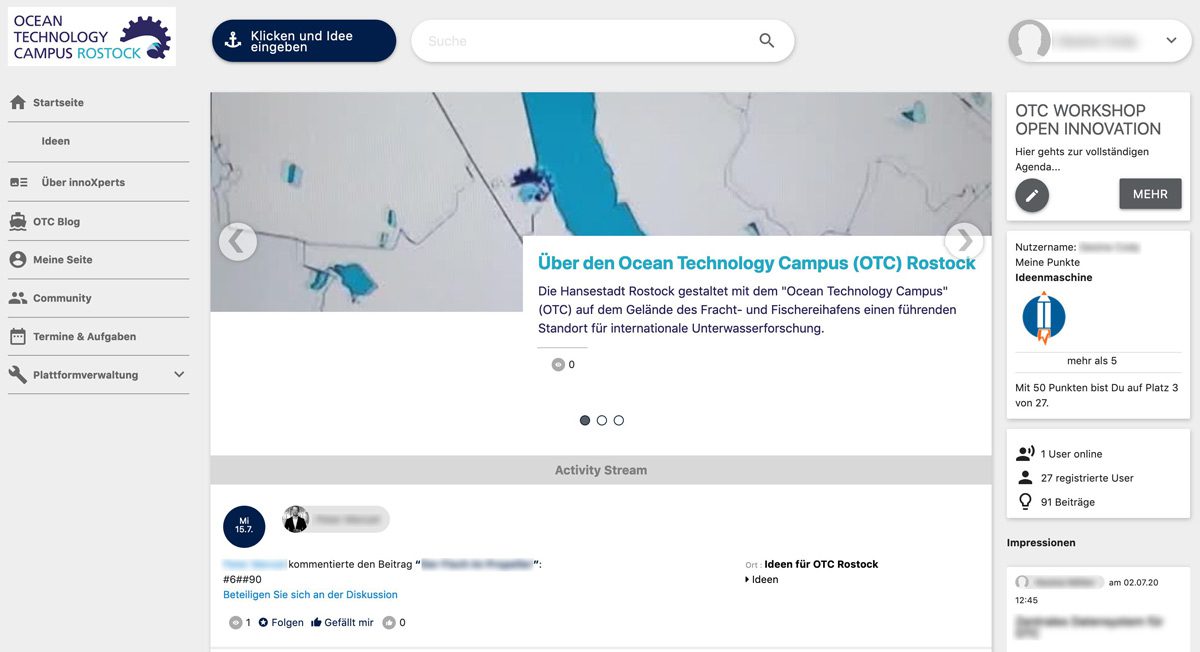Image resolution: width=1200 pixels, height=652 pixels.
Task: Open the user account dropdown top right
Action: (1170, 41)
